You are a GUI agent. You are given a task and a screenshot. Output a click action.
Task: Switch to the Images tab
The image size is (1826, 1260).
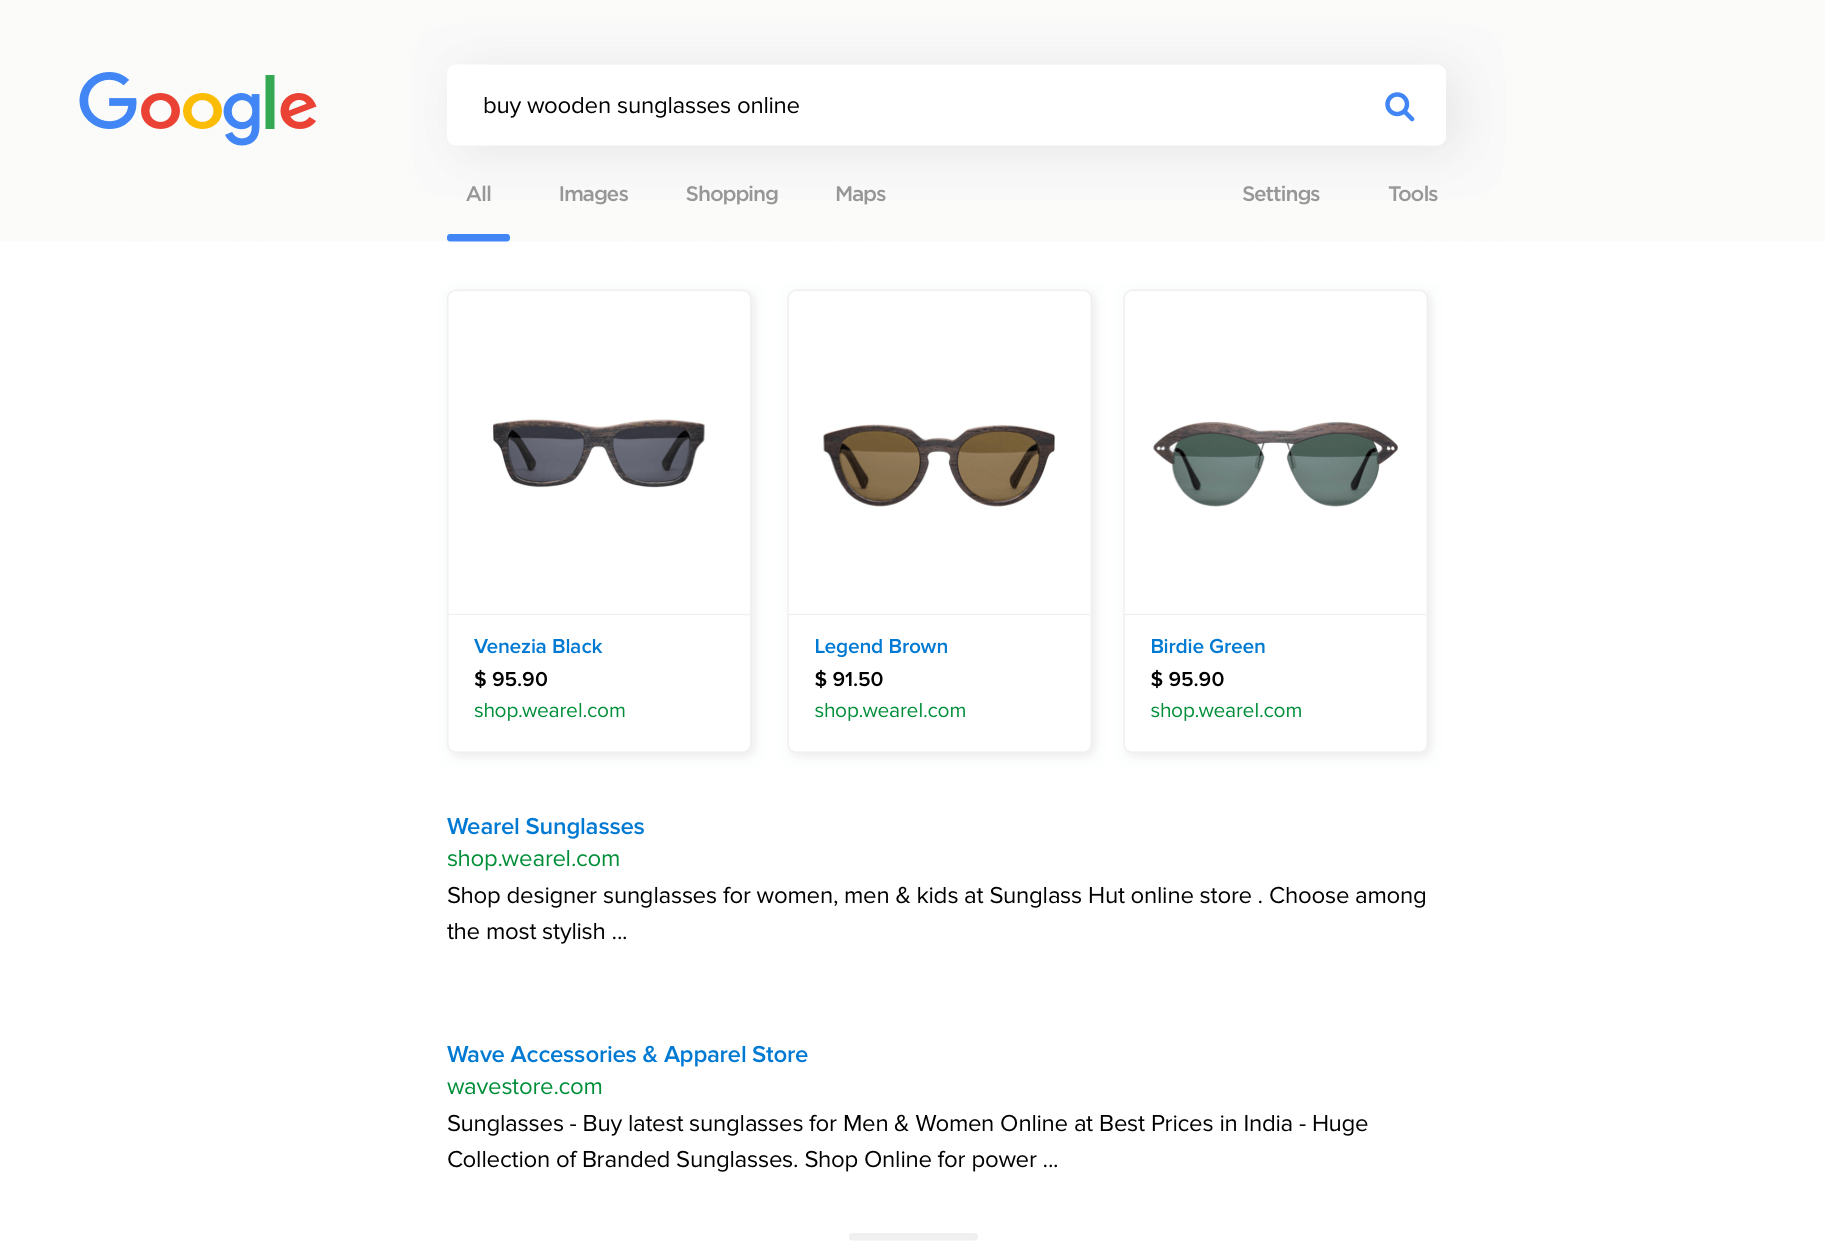(593, 194)
